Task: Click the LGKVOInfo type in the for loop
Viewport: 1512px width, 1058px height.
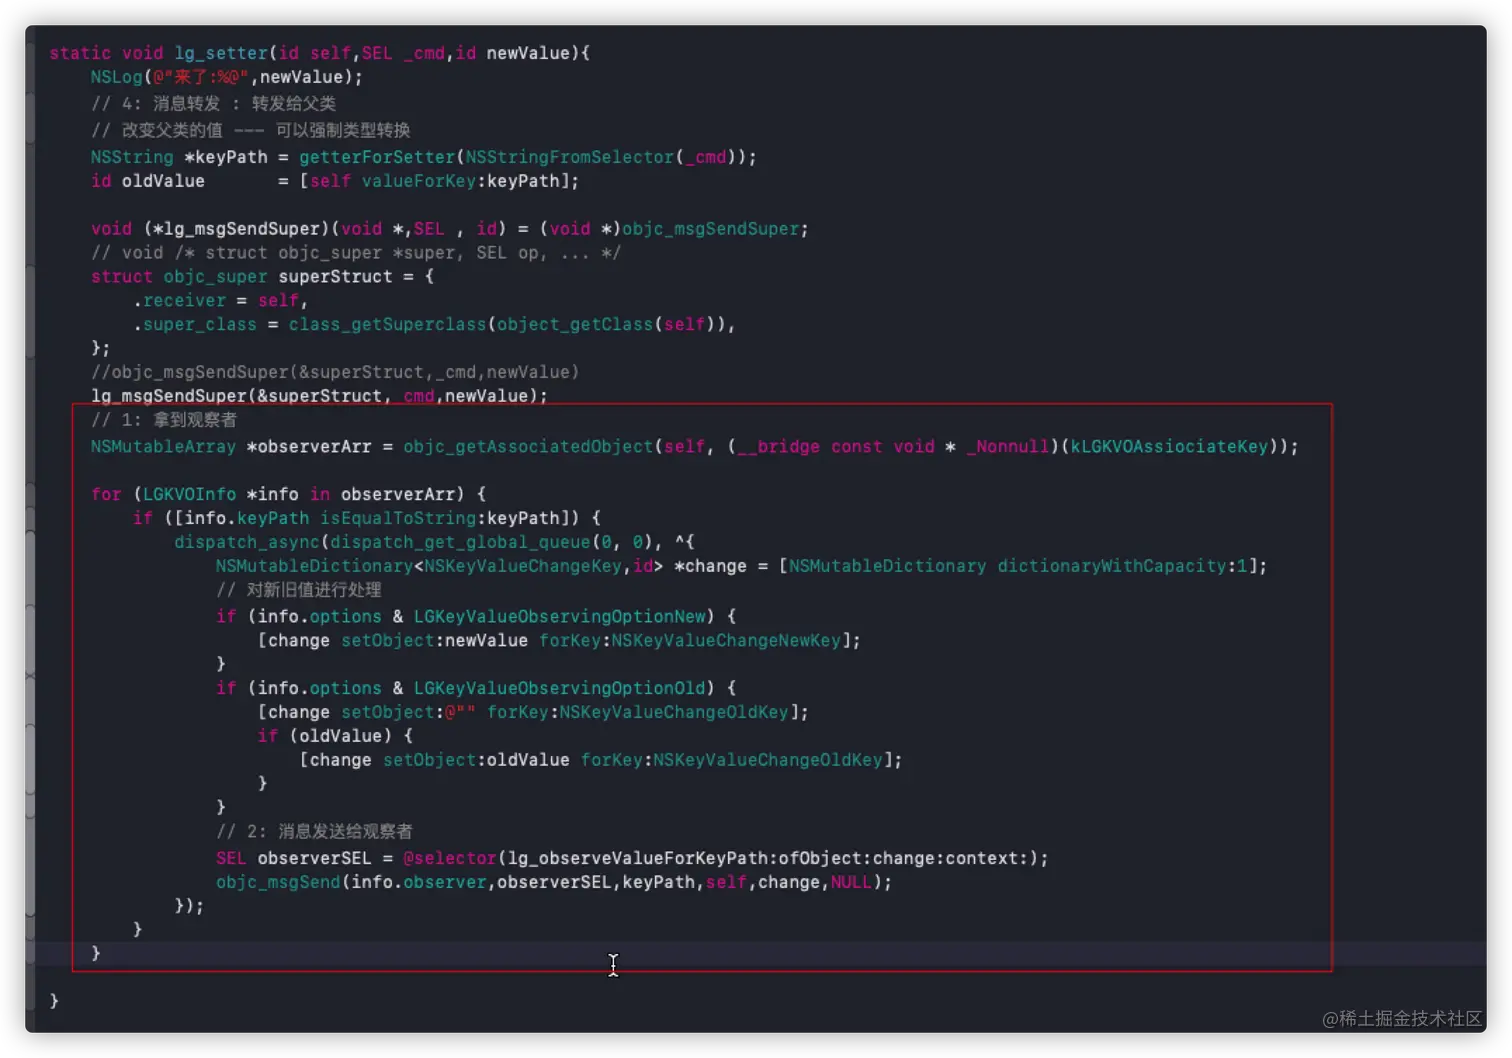Action: point(189,494)
